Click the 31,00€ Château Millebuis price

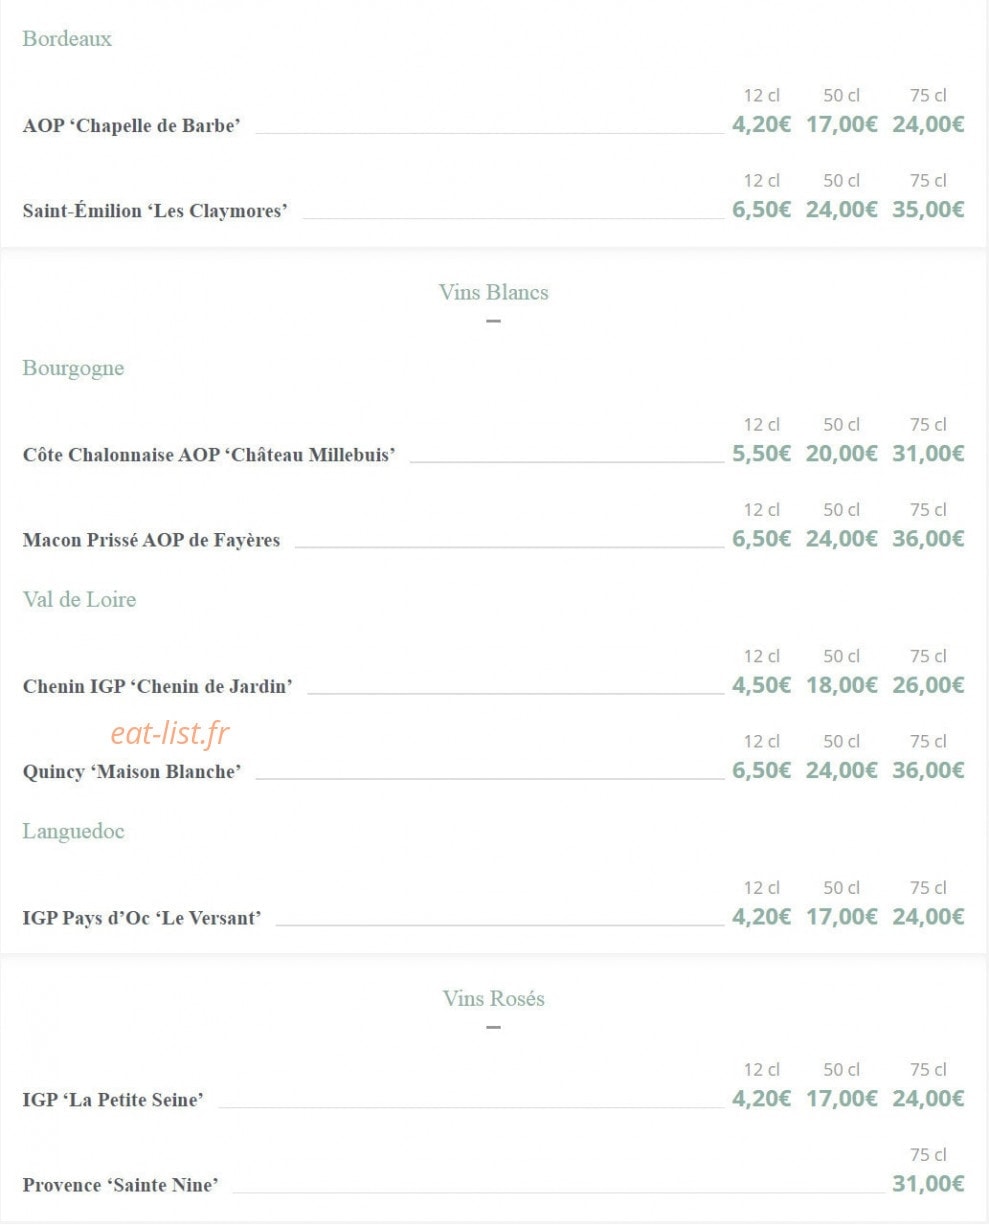click(x=928, y=453)
